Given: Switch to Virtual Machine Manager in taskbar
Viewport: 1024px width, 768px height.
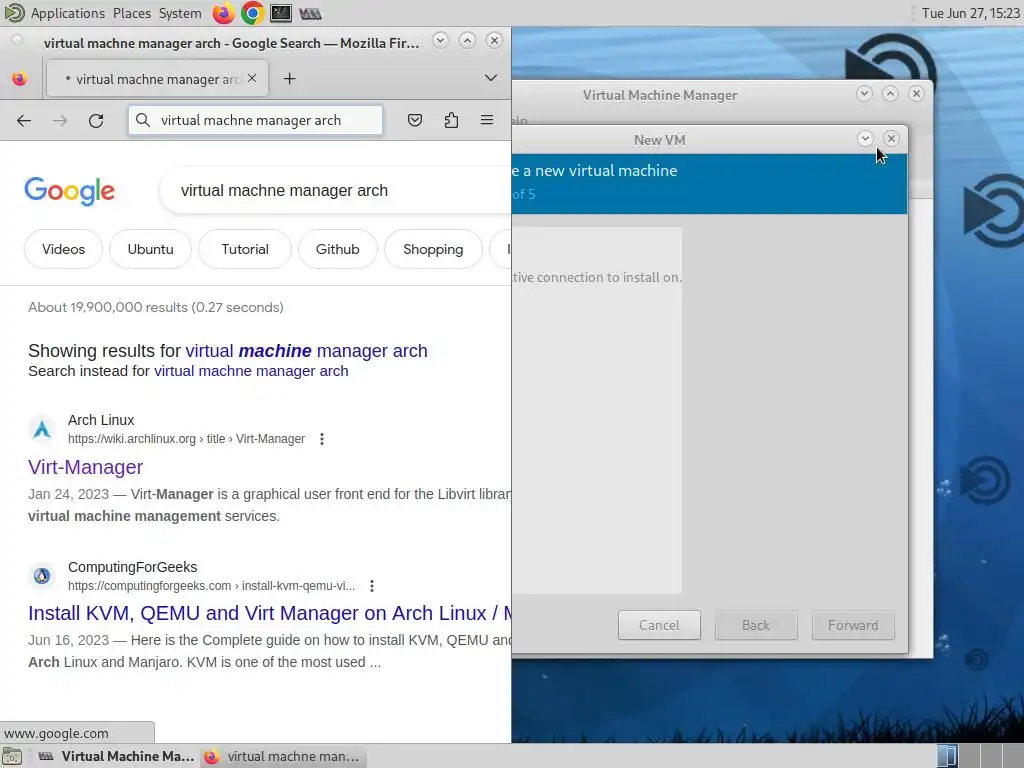Looking at the screenshot, I should (x=116, y=756).
